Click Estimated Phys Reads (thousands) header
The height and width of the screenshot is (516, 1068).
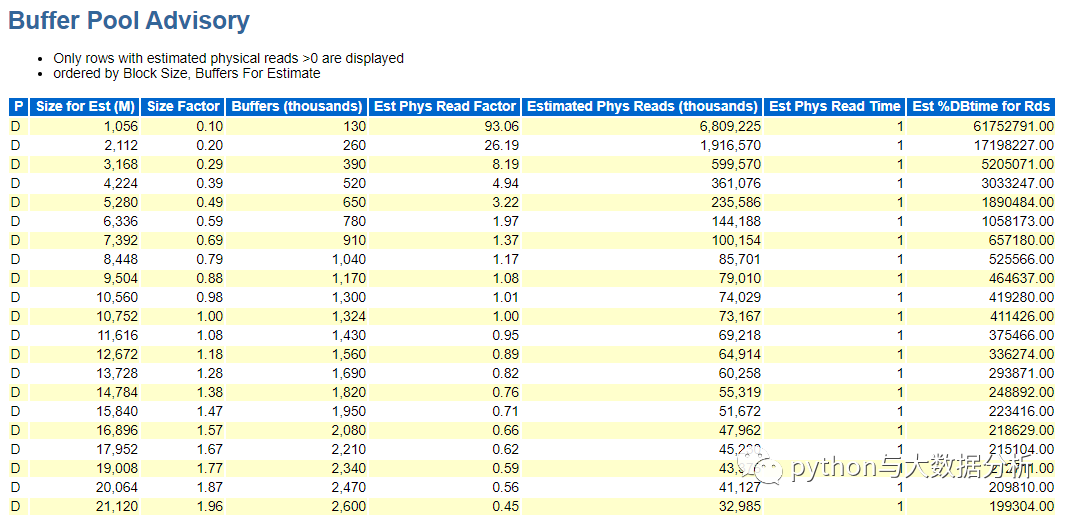642,106
